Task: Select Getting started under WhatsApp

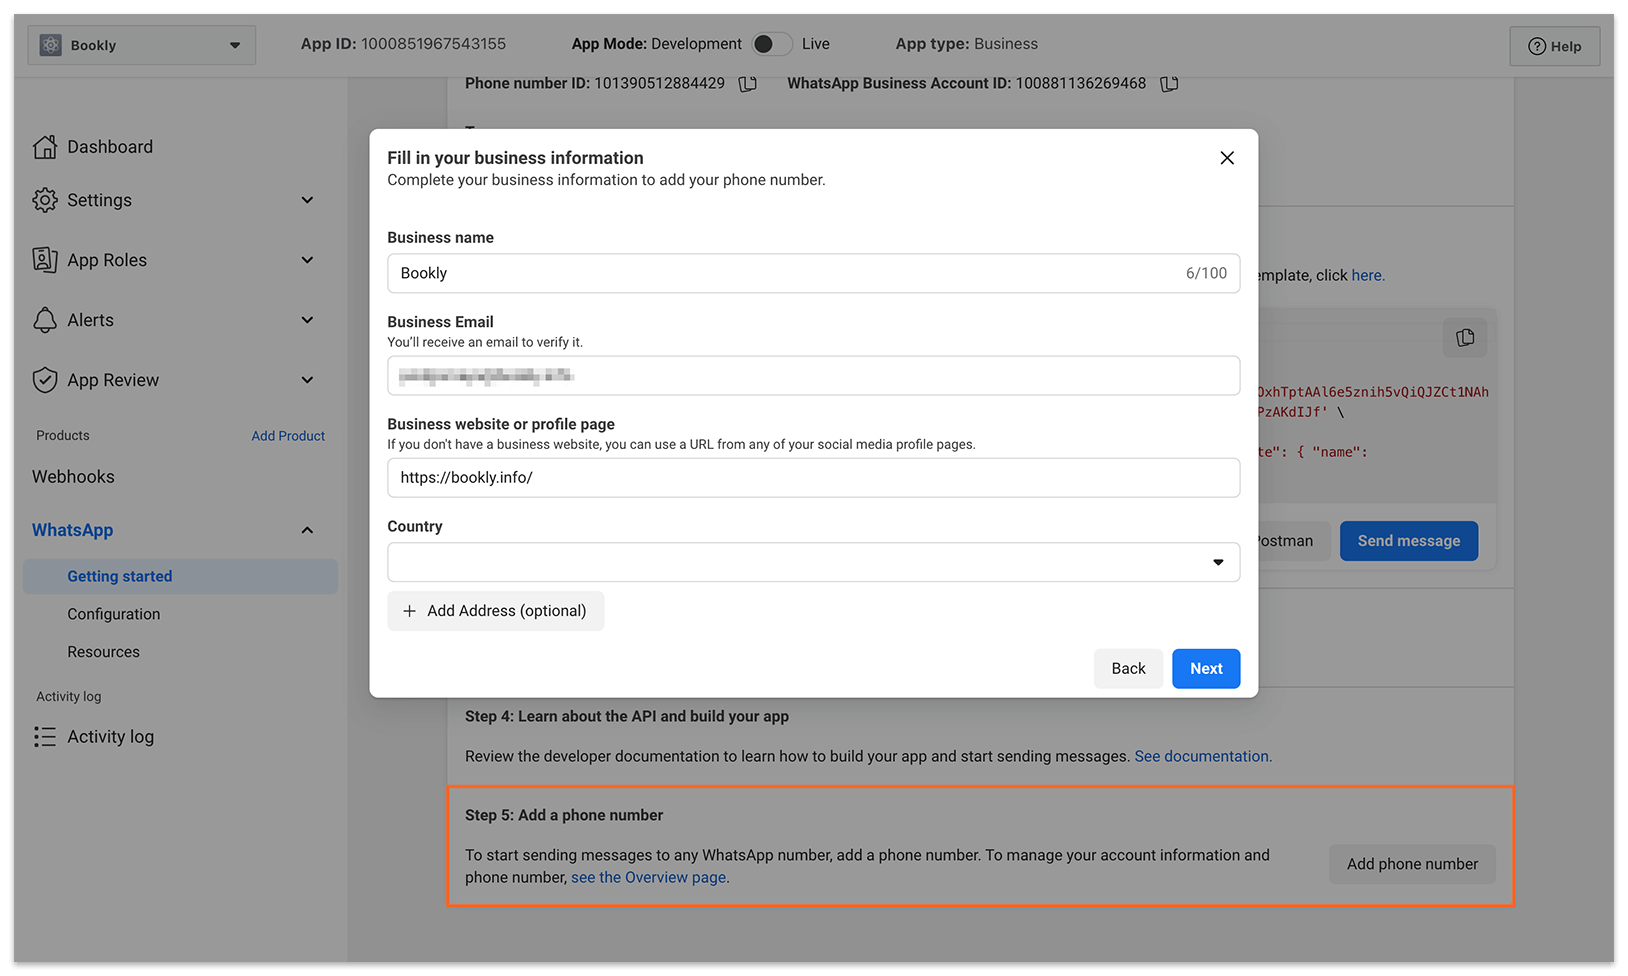Action: pyautogui.click(x=180, y=576)
